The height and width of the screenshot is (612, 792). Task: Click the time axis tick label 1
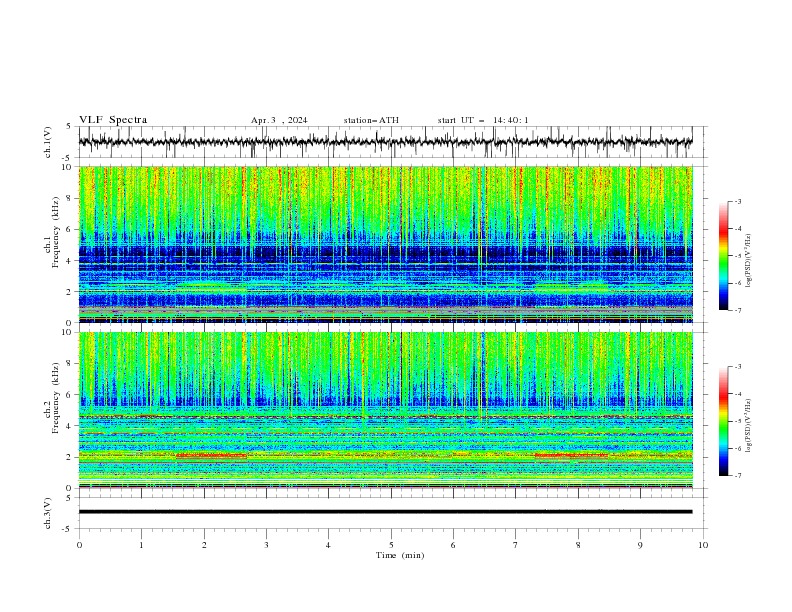pos(141,545)
